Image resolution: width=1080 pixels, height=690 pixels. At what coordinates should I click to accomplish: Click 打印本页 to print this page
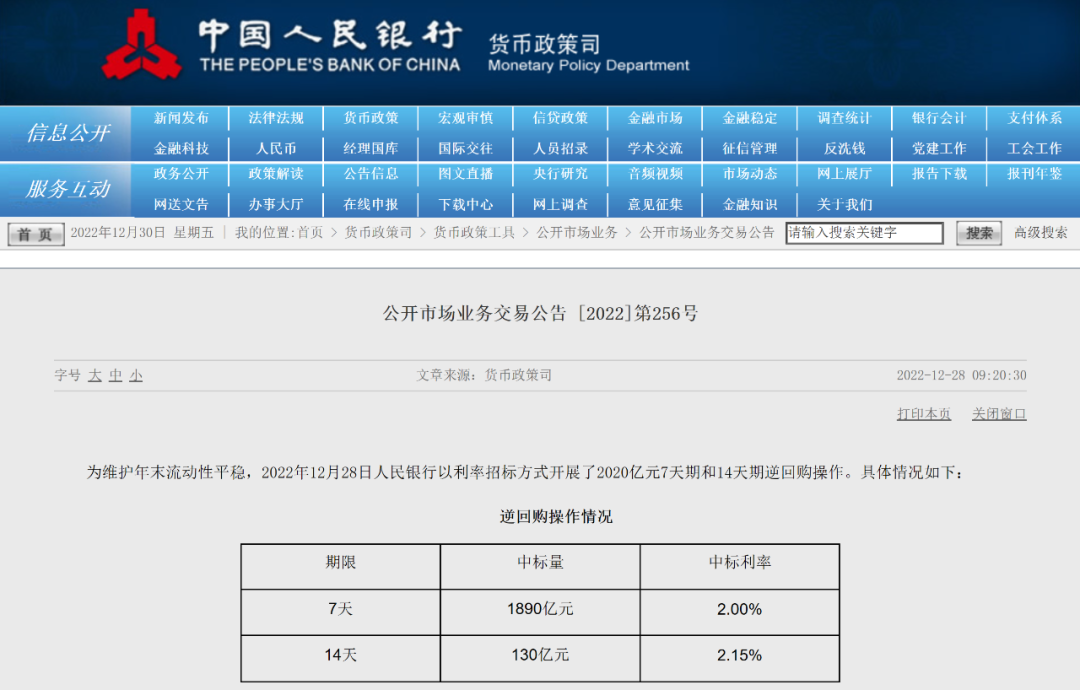click(923, 413)
